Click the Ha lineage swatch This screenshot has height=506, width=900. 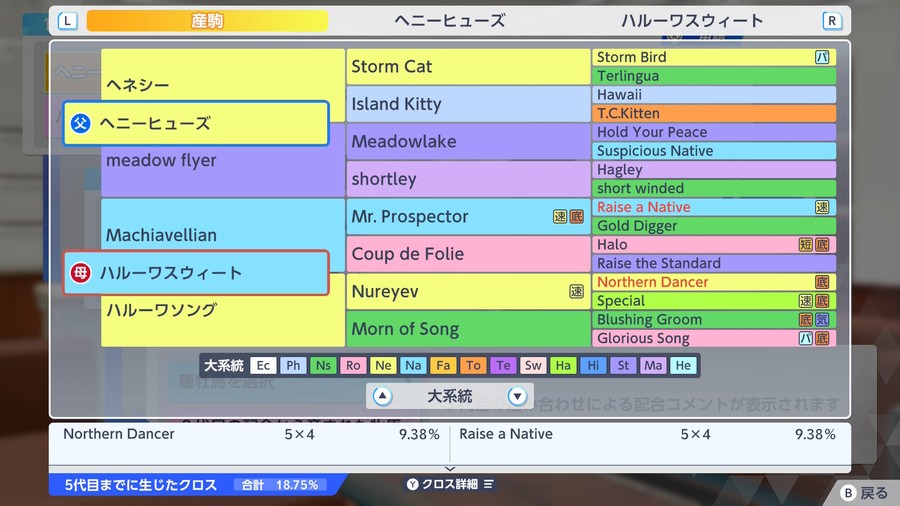pyautogui.click(x=563, y=365)
